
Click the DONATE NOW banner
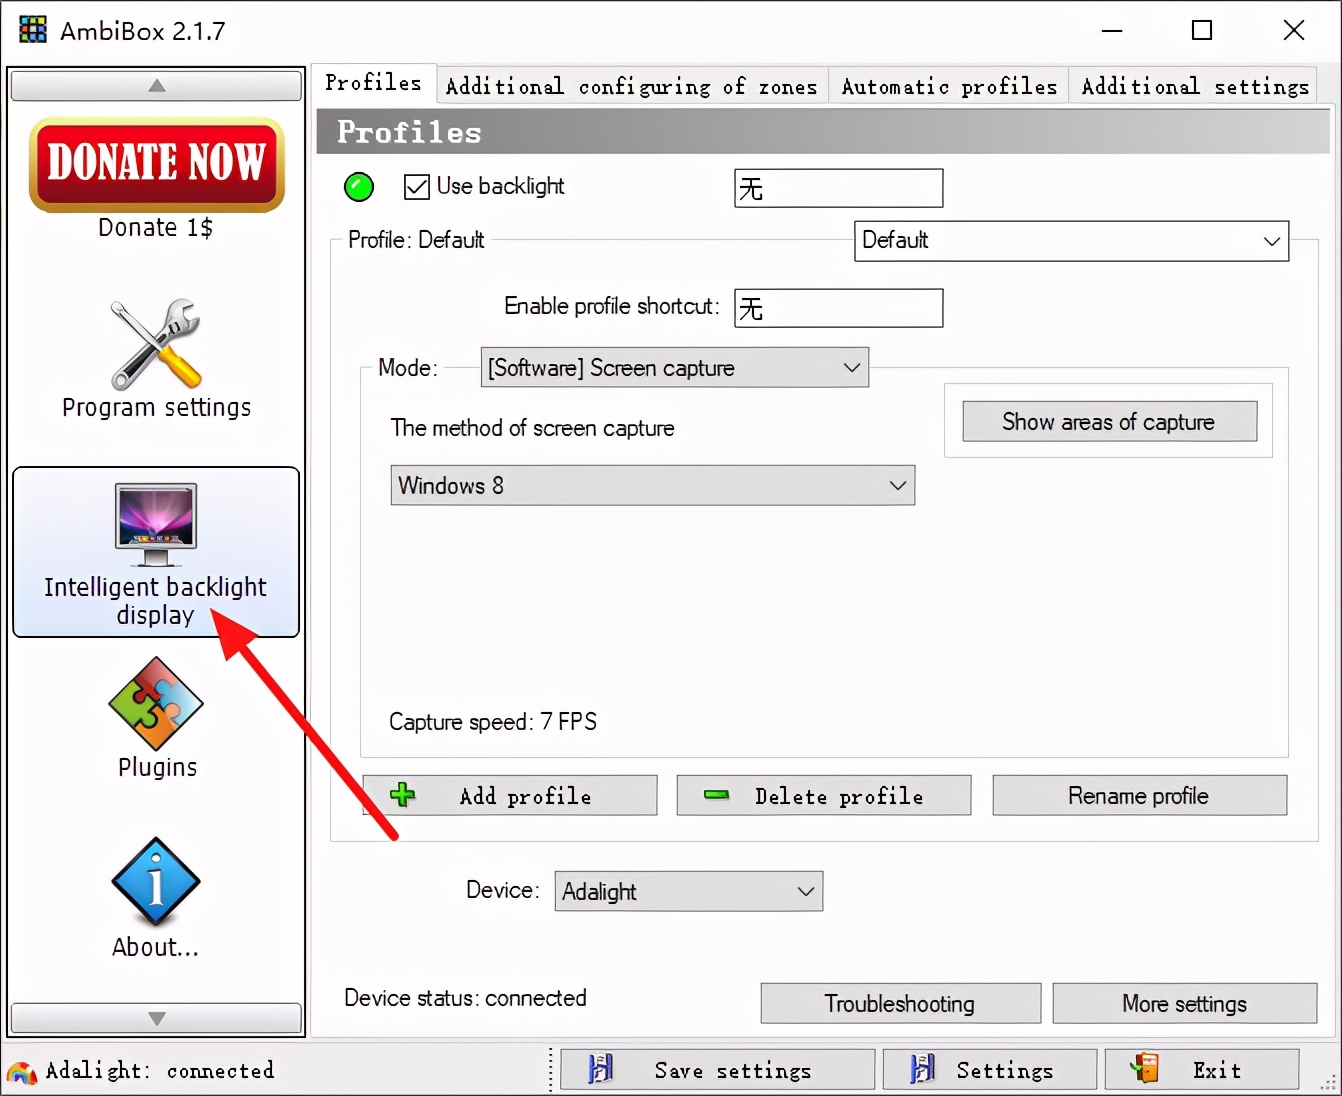pos(157,165)
